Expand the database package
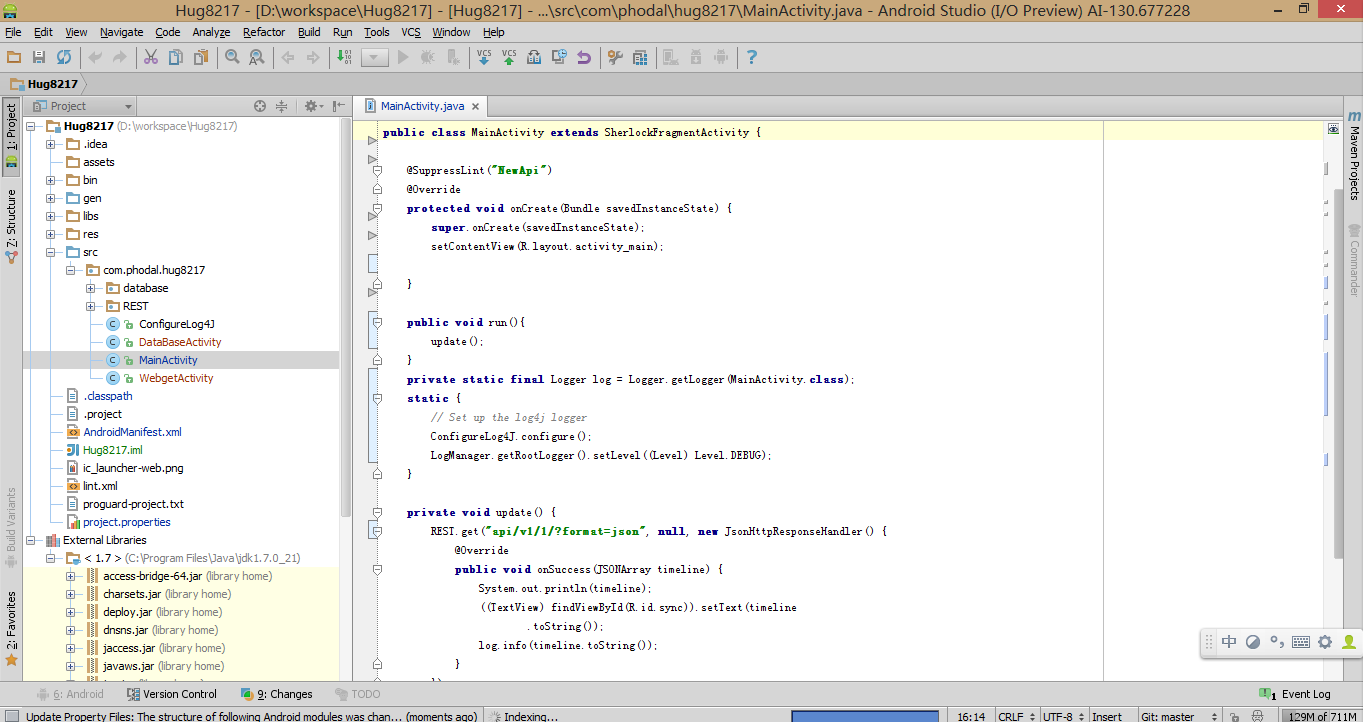 click(91, 288)
